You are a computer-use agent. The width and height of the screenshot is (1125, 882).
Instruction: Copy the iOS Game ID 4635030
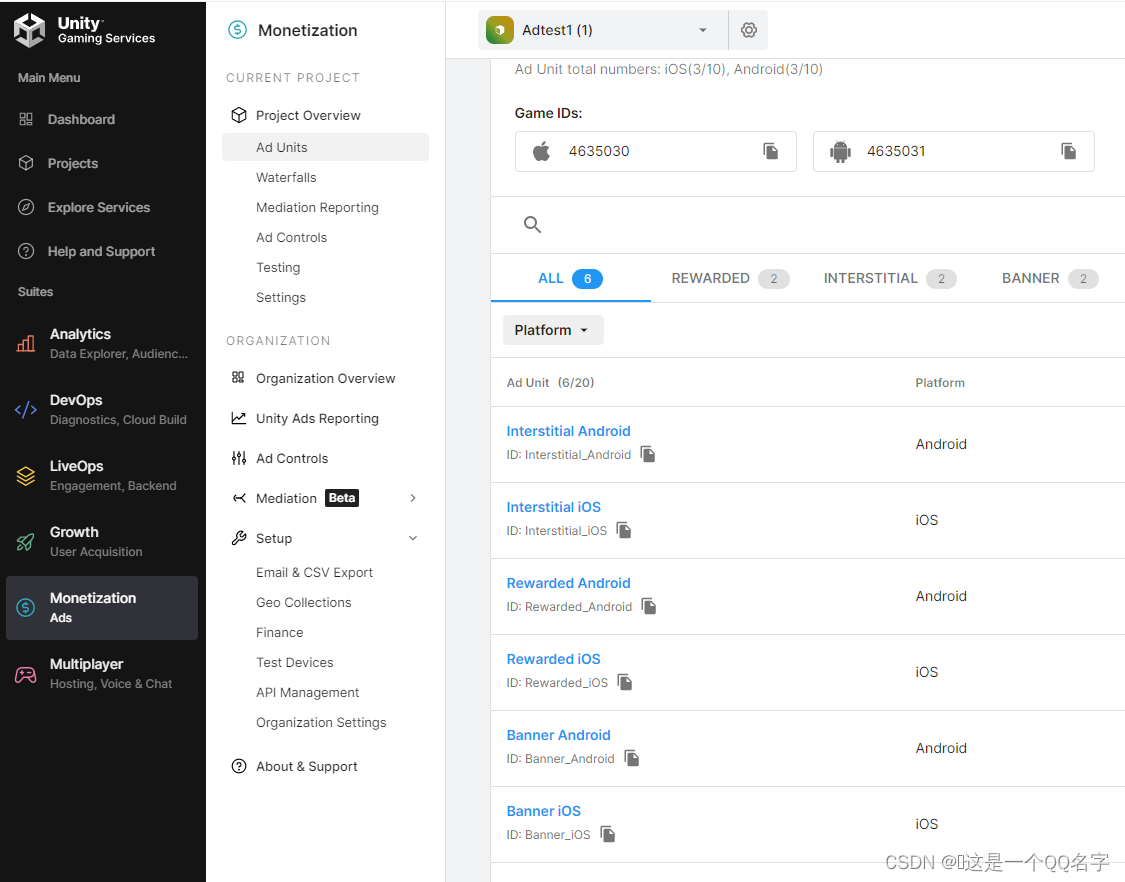point(771,151)
